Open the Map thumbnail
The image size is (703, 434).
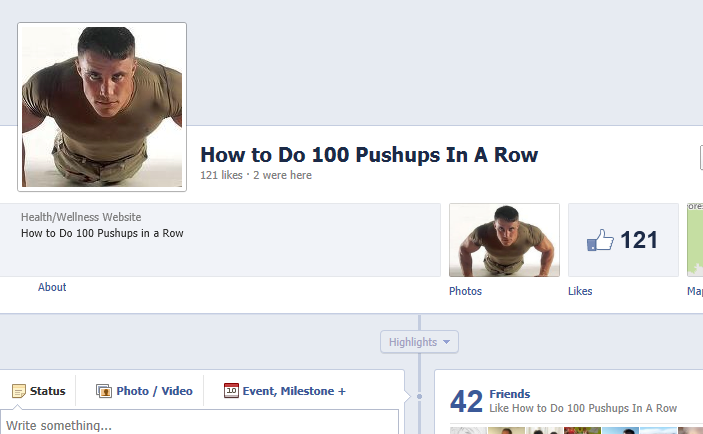click(695, 240)
